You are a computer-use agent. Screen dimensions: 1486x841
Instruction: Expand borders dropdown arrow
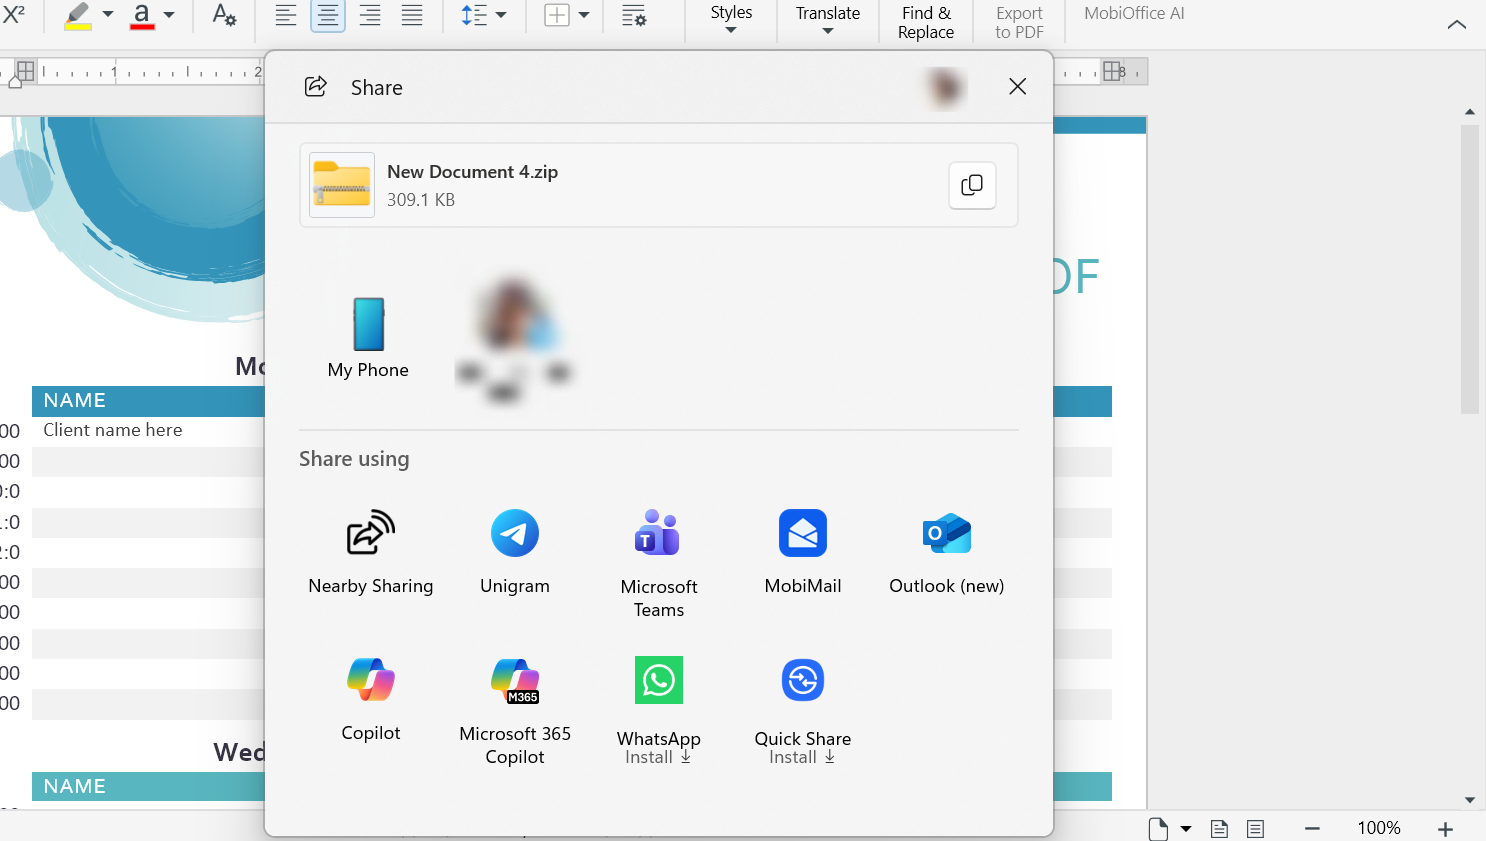584,15
